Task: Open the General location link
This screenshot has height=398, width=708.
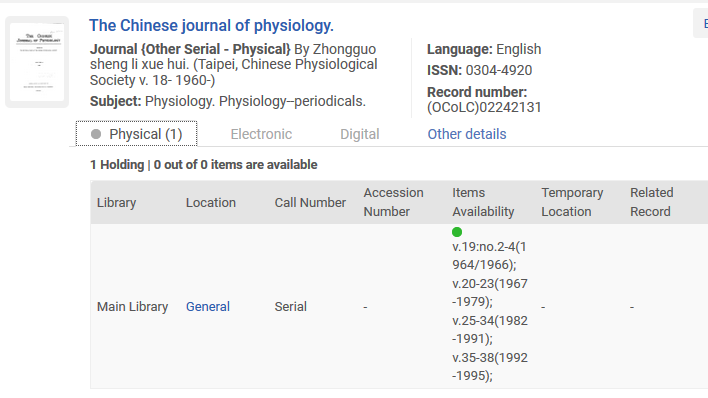Action: click(208, 307)
